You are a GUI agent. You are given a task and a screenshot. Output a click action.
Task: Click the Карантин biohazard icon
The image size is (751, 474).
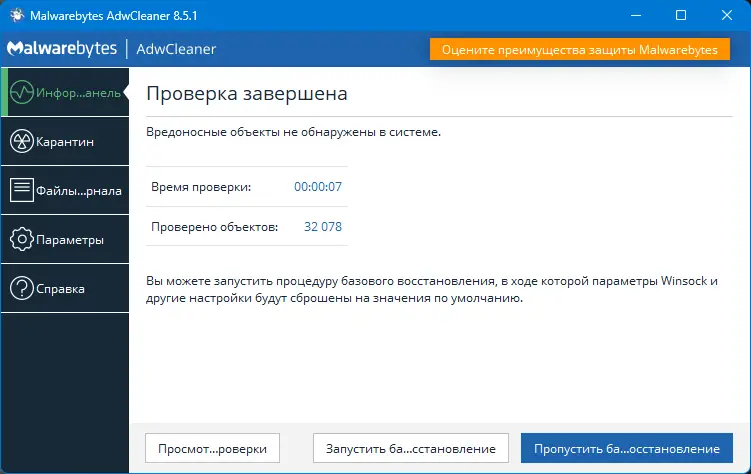click(x=22, y=141)
